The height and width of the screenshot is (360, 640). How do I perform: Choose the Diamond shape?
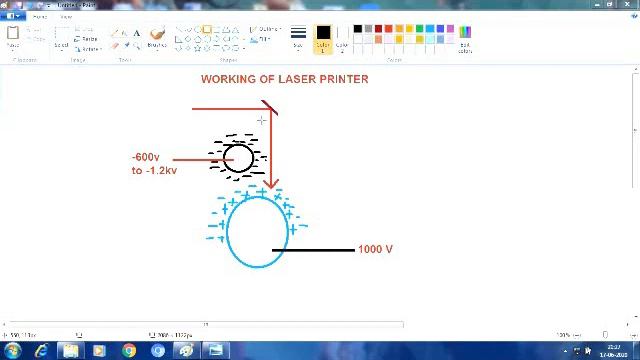click(x=188, y=39)
